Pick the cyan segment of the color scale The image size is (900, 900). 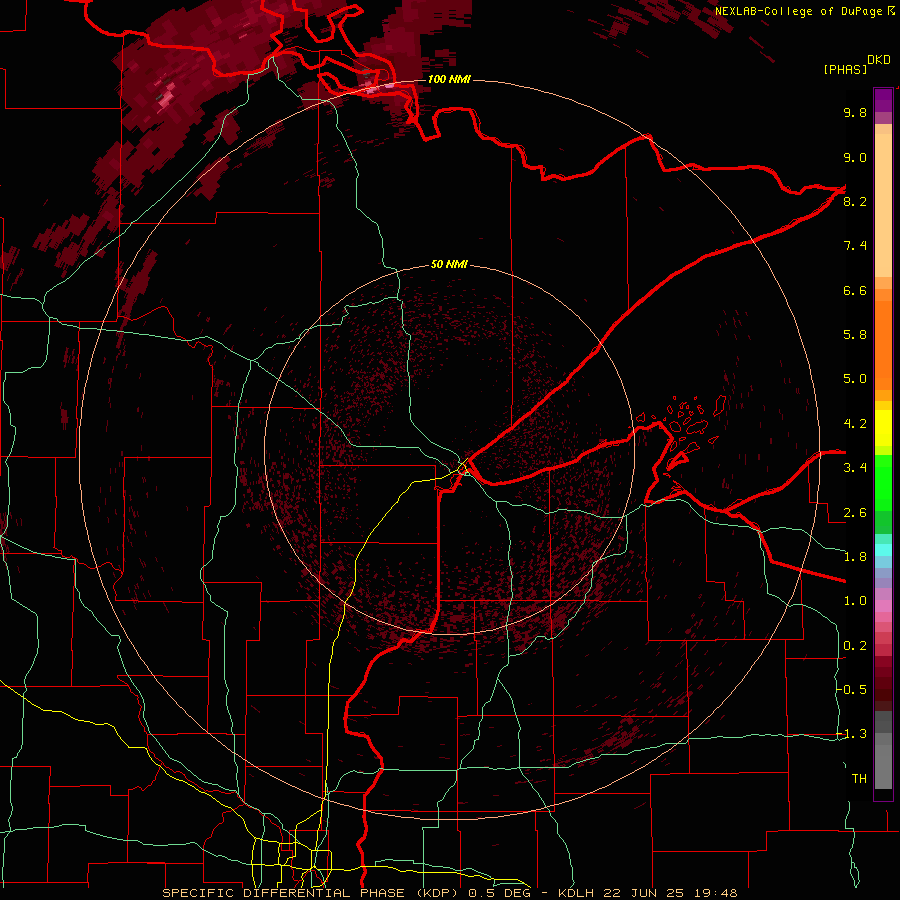[x=883, y=550]
